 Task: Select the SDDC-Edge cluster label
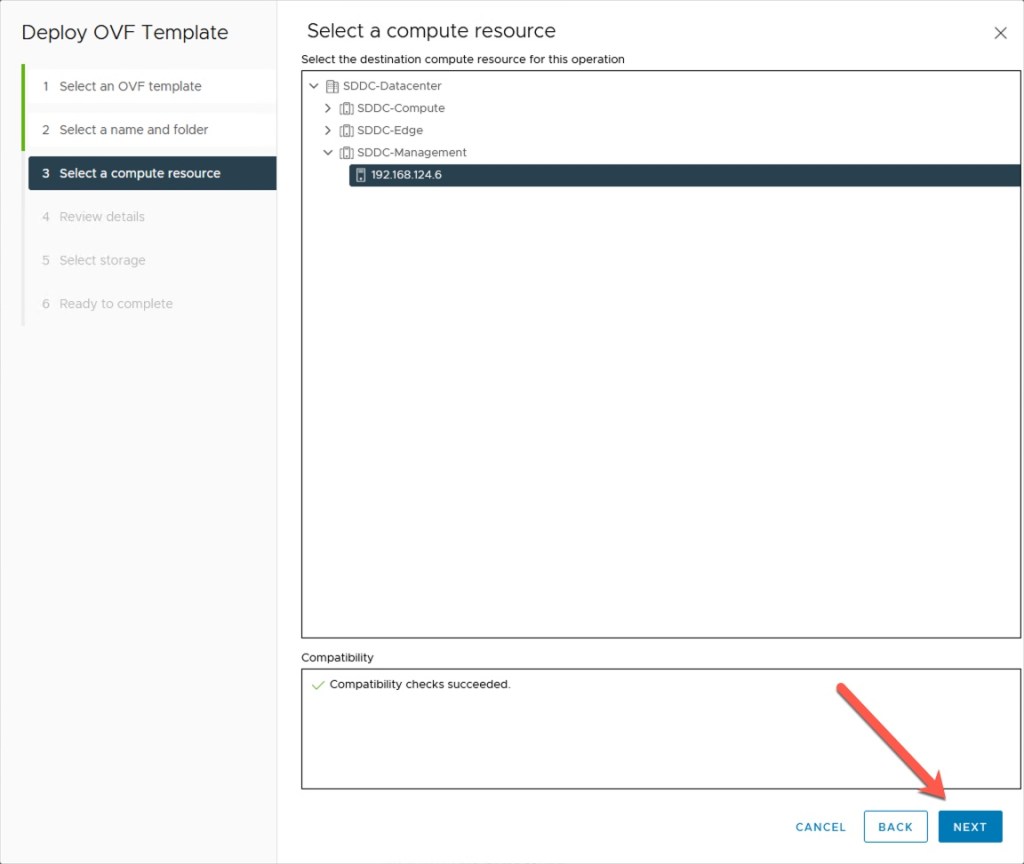coord(390,130)
